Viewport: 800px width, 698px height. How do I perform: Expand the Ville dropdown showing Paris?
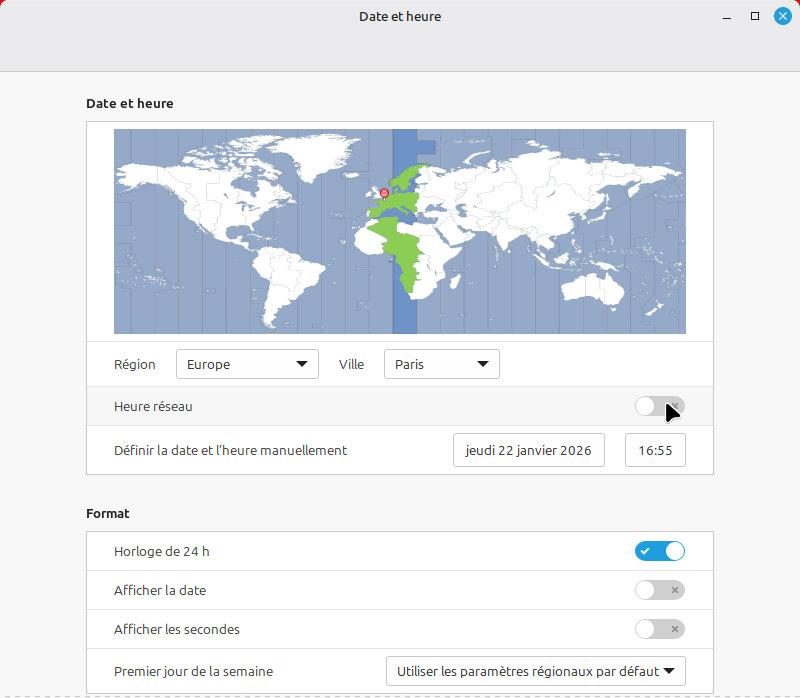pyautogui.click(x=441, y=364)
